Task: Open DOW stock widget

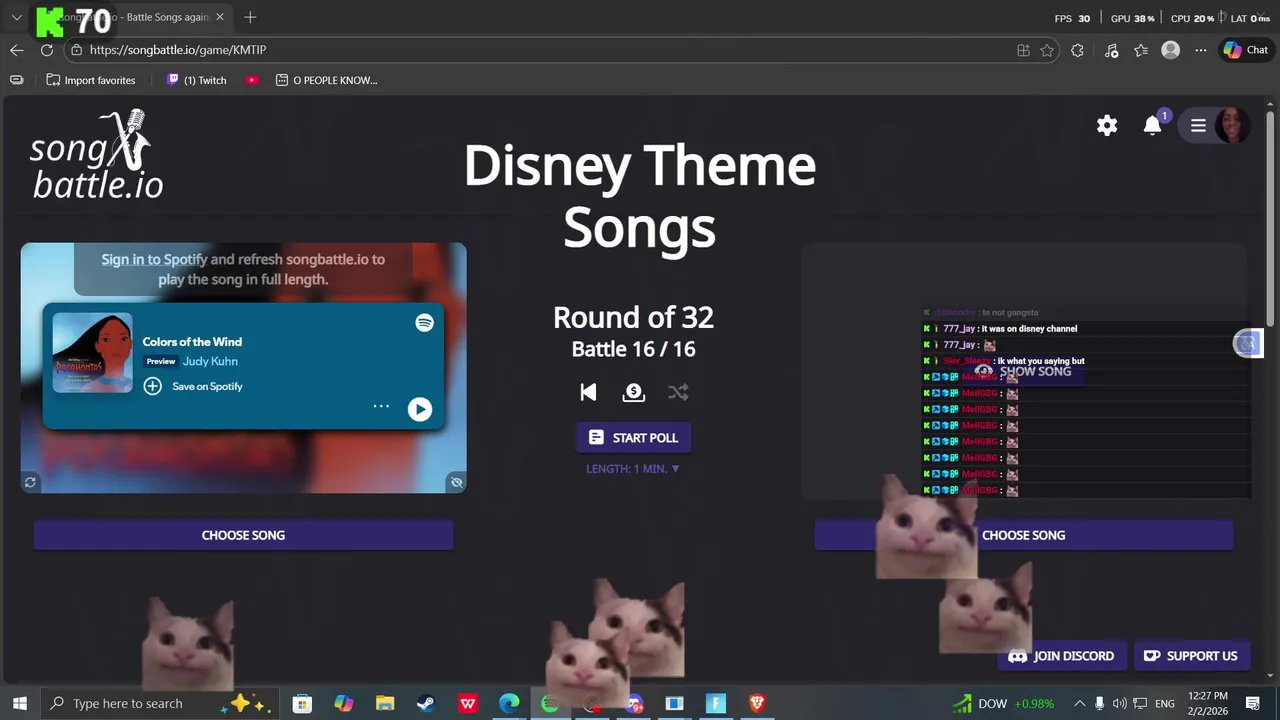Action: (1002, 703)
